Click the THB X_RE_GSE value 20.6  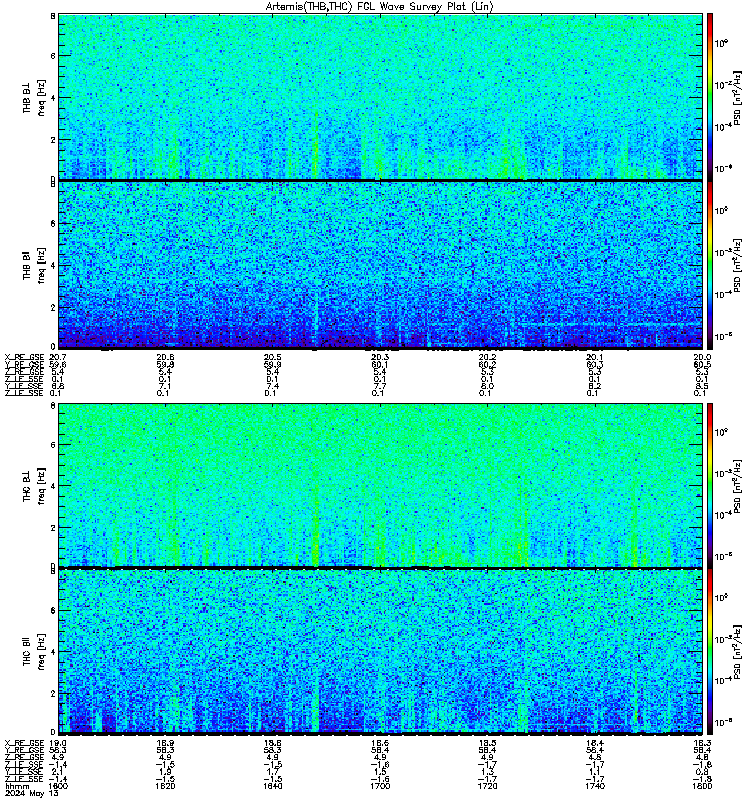[x=165, y=357]
